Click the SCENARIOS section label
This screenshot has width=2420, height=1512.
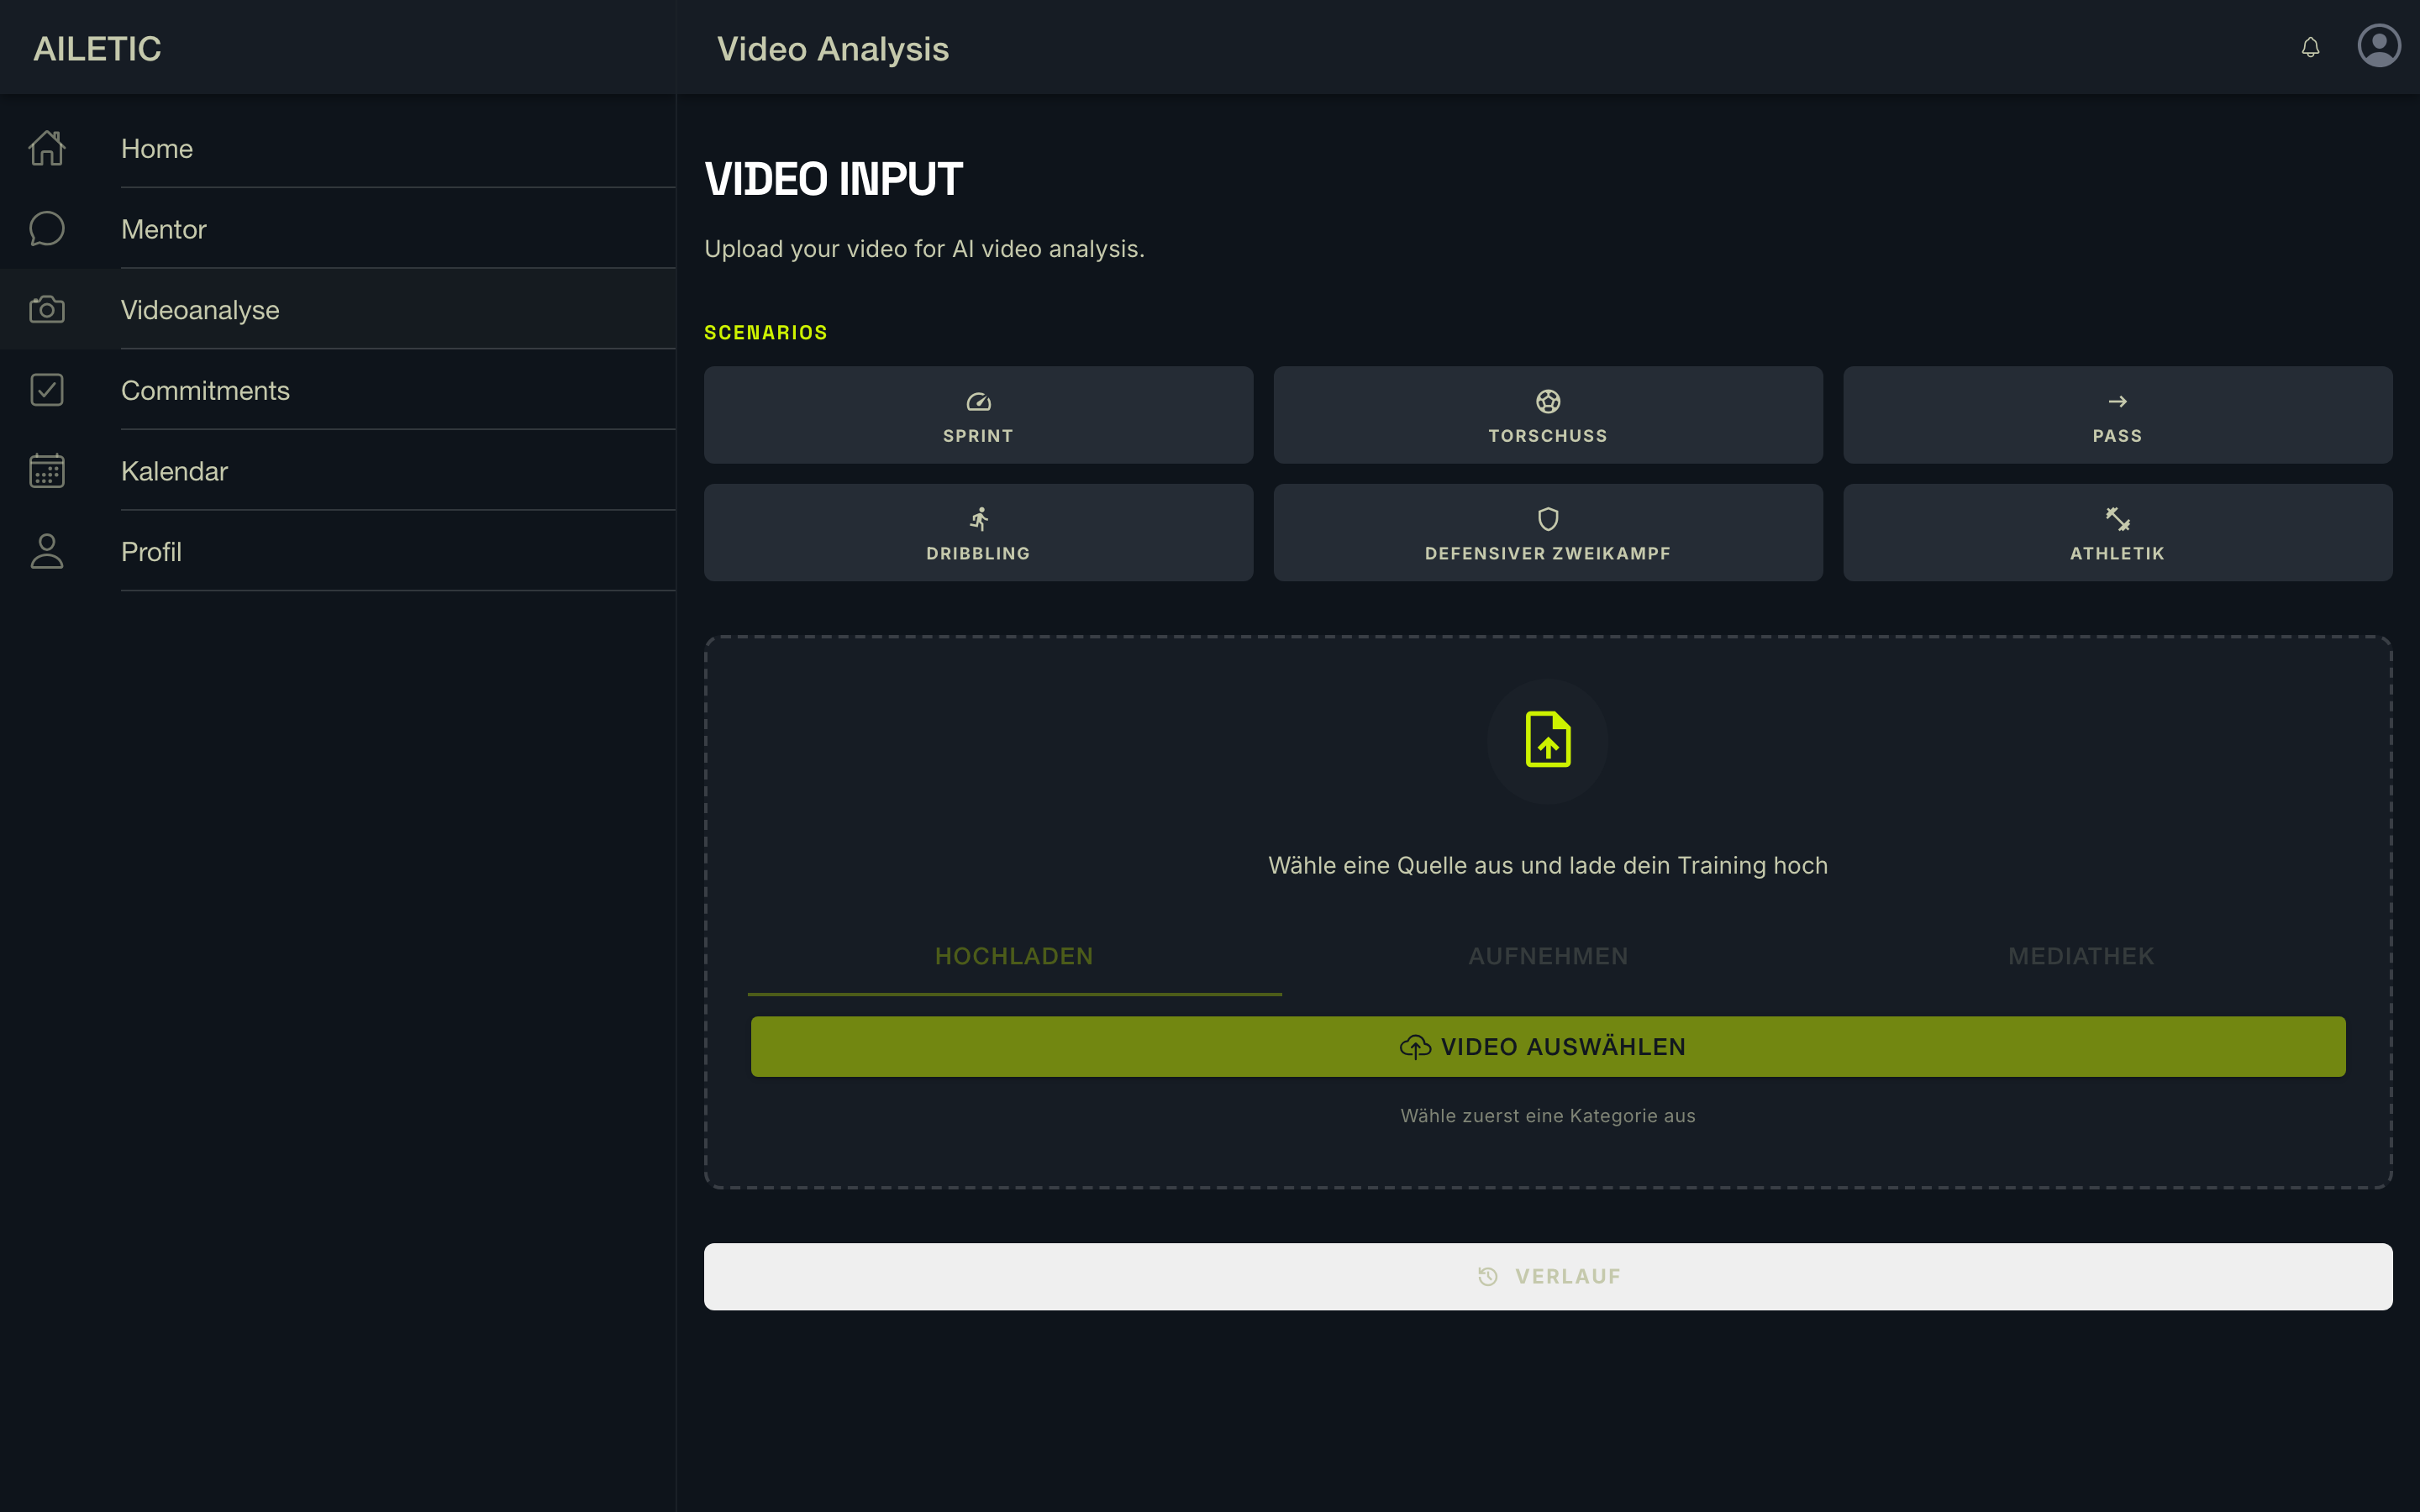[x=766, y=332]
